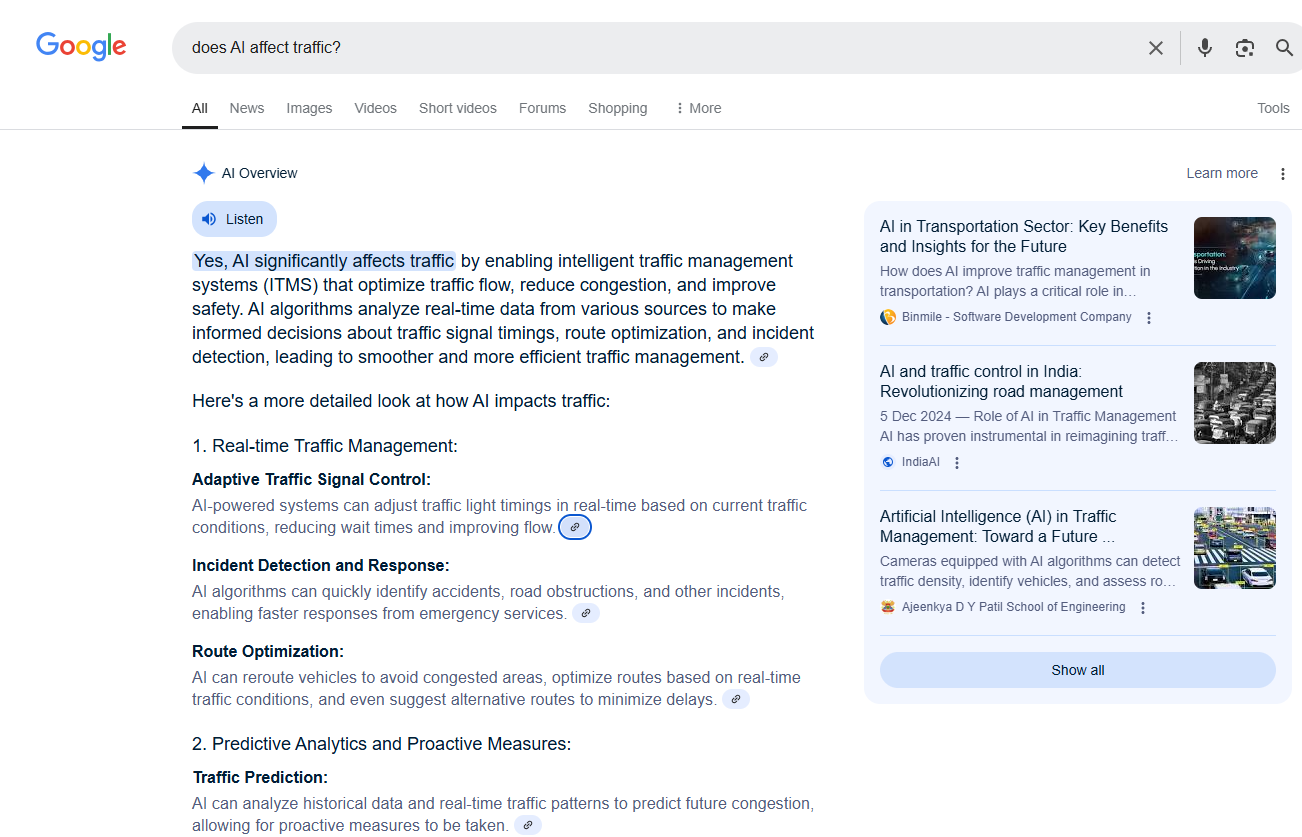Viewport: 1302px width, 837px height.
Task: Open Google Lens image search icon
Action: coord(1245,48)
